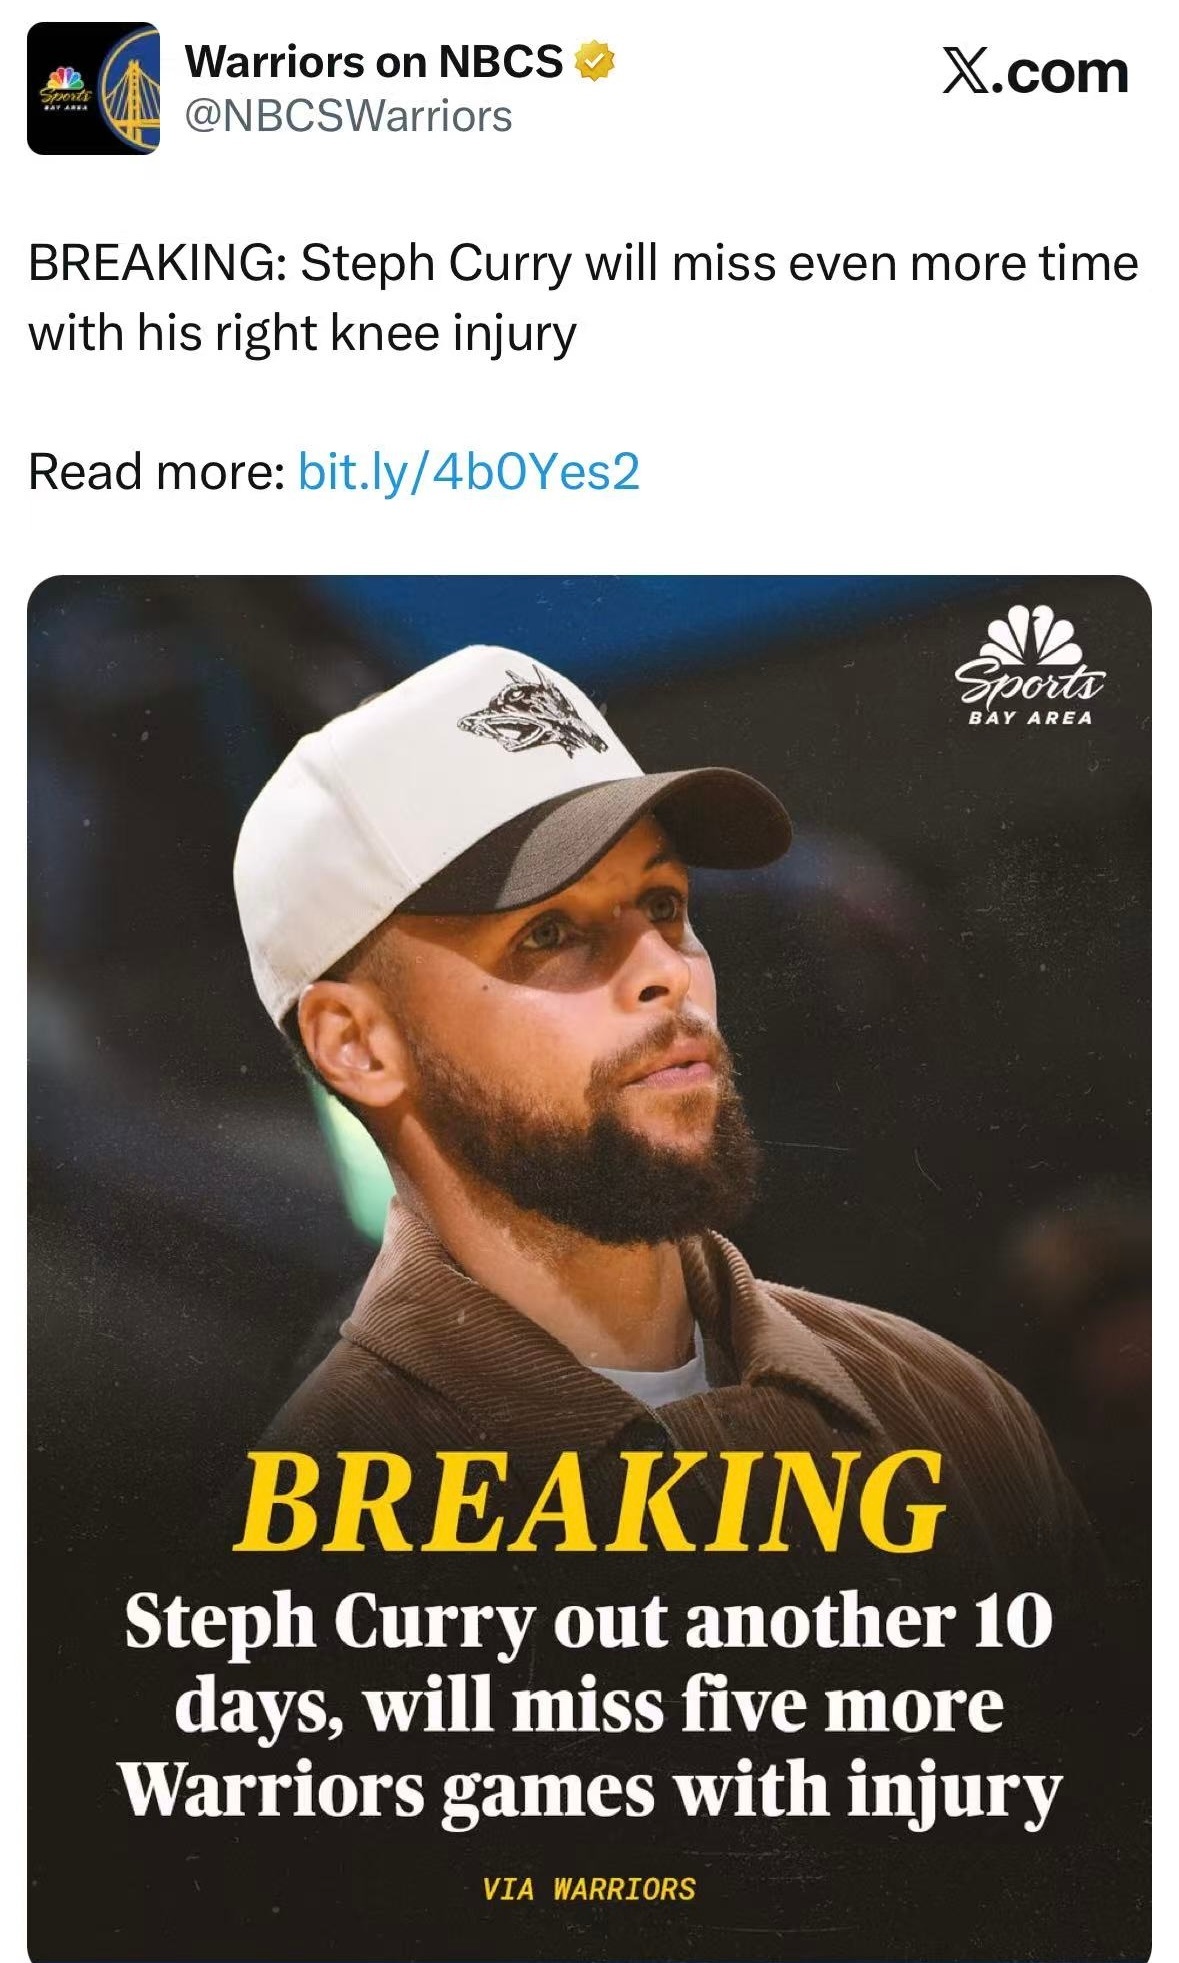Click the Warriors bridge logo in avatar
Viewport: 1179px width, 1963px height.
(132, 93)
